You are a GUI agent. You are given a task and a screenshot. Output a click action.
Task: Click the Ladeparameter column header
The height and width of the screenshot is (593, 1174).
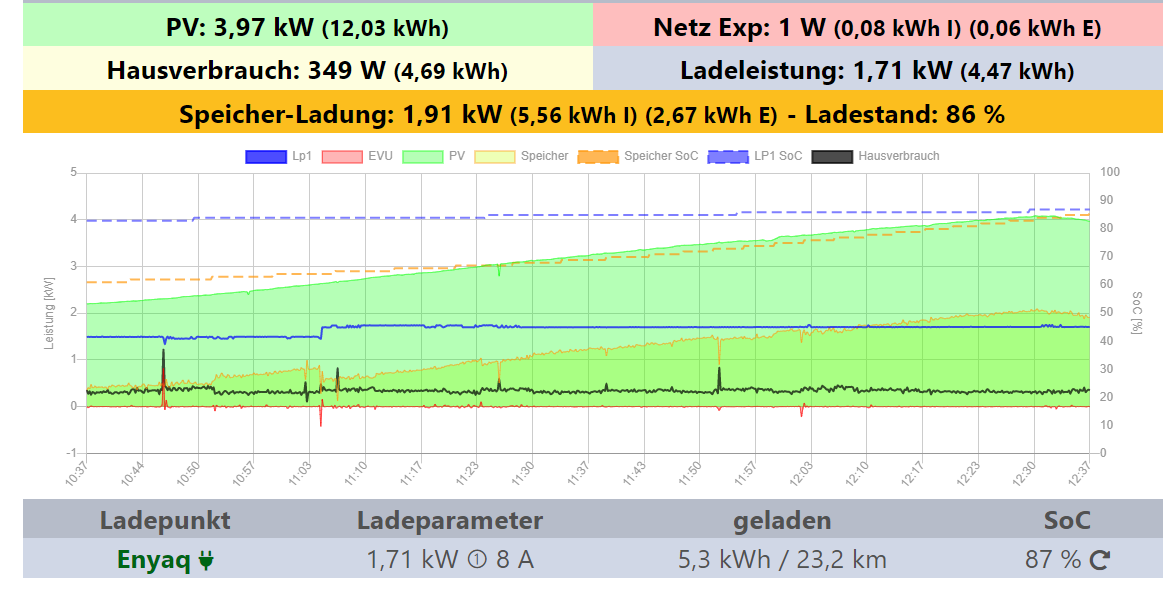click(450, 520)
